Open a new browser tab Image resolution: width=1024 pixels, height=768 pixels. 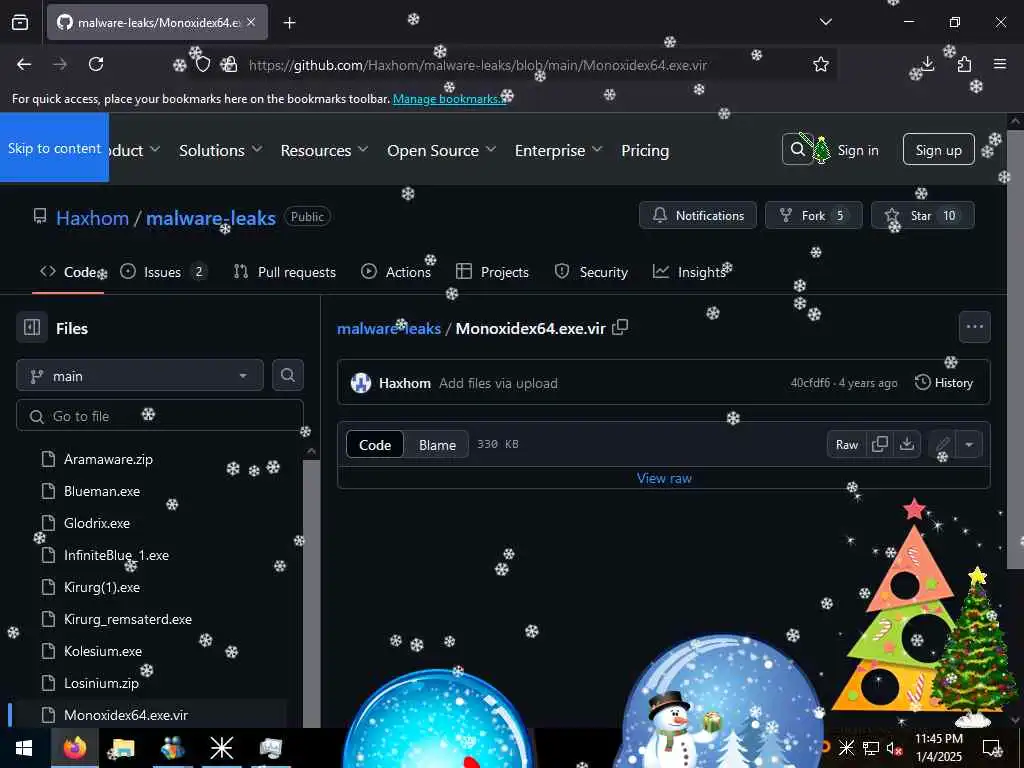tap(289, 23)
